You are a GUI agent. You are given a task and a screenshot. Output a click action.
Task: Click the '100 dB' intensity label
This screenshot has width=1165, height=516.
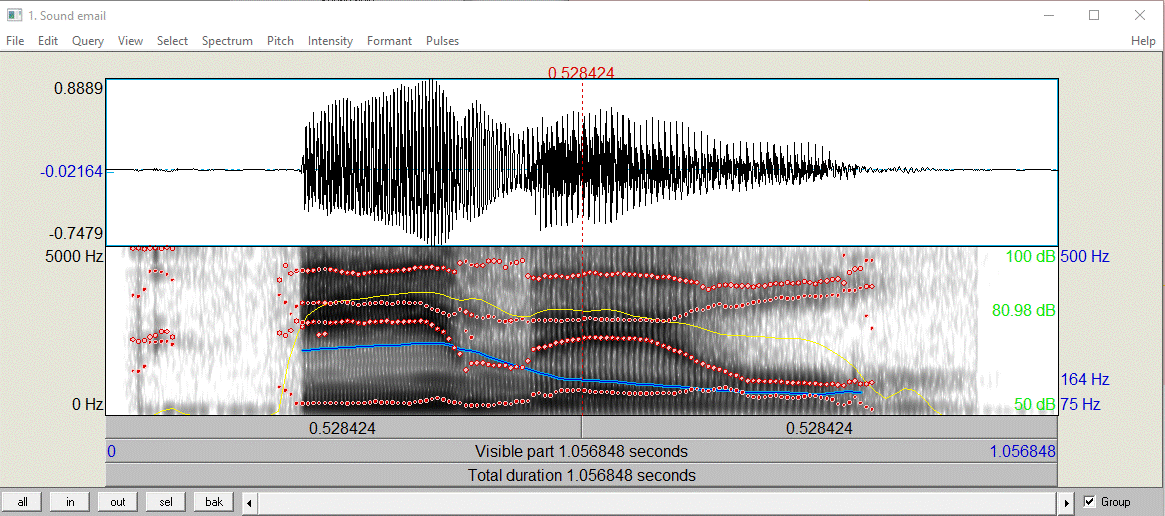[1030, 257]
